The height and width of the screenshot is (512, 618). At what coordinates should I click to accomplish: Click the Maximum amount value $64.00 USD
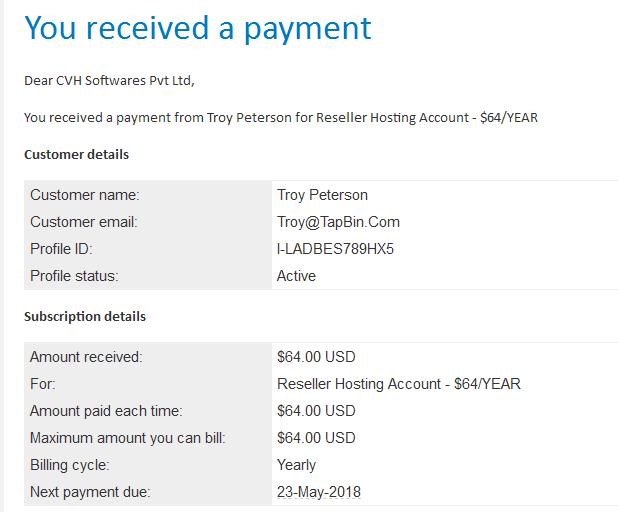316,438
